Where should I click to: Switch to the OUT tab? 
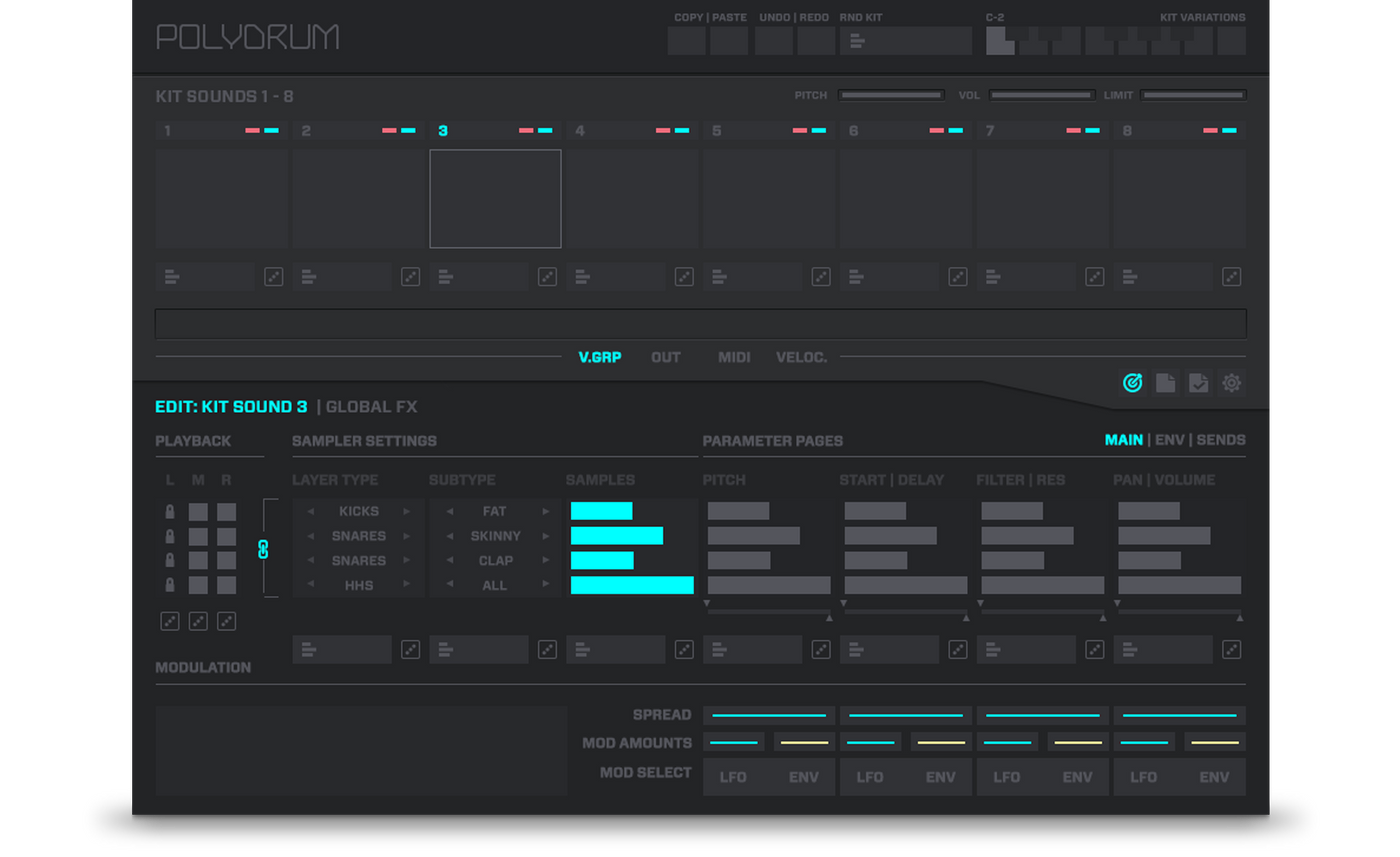coord(666,357)
